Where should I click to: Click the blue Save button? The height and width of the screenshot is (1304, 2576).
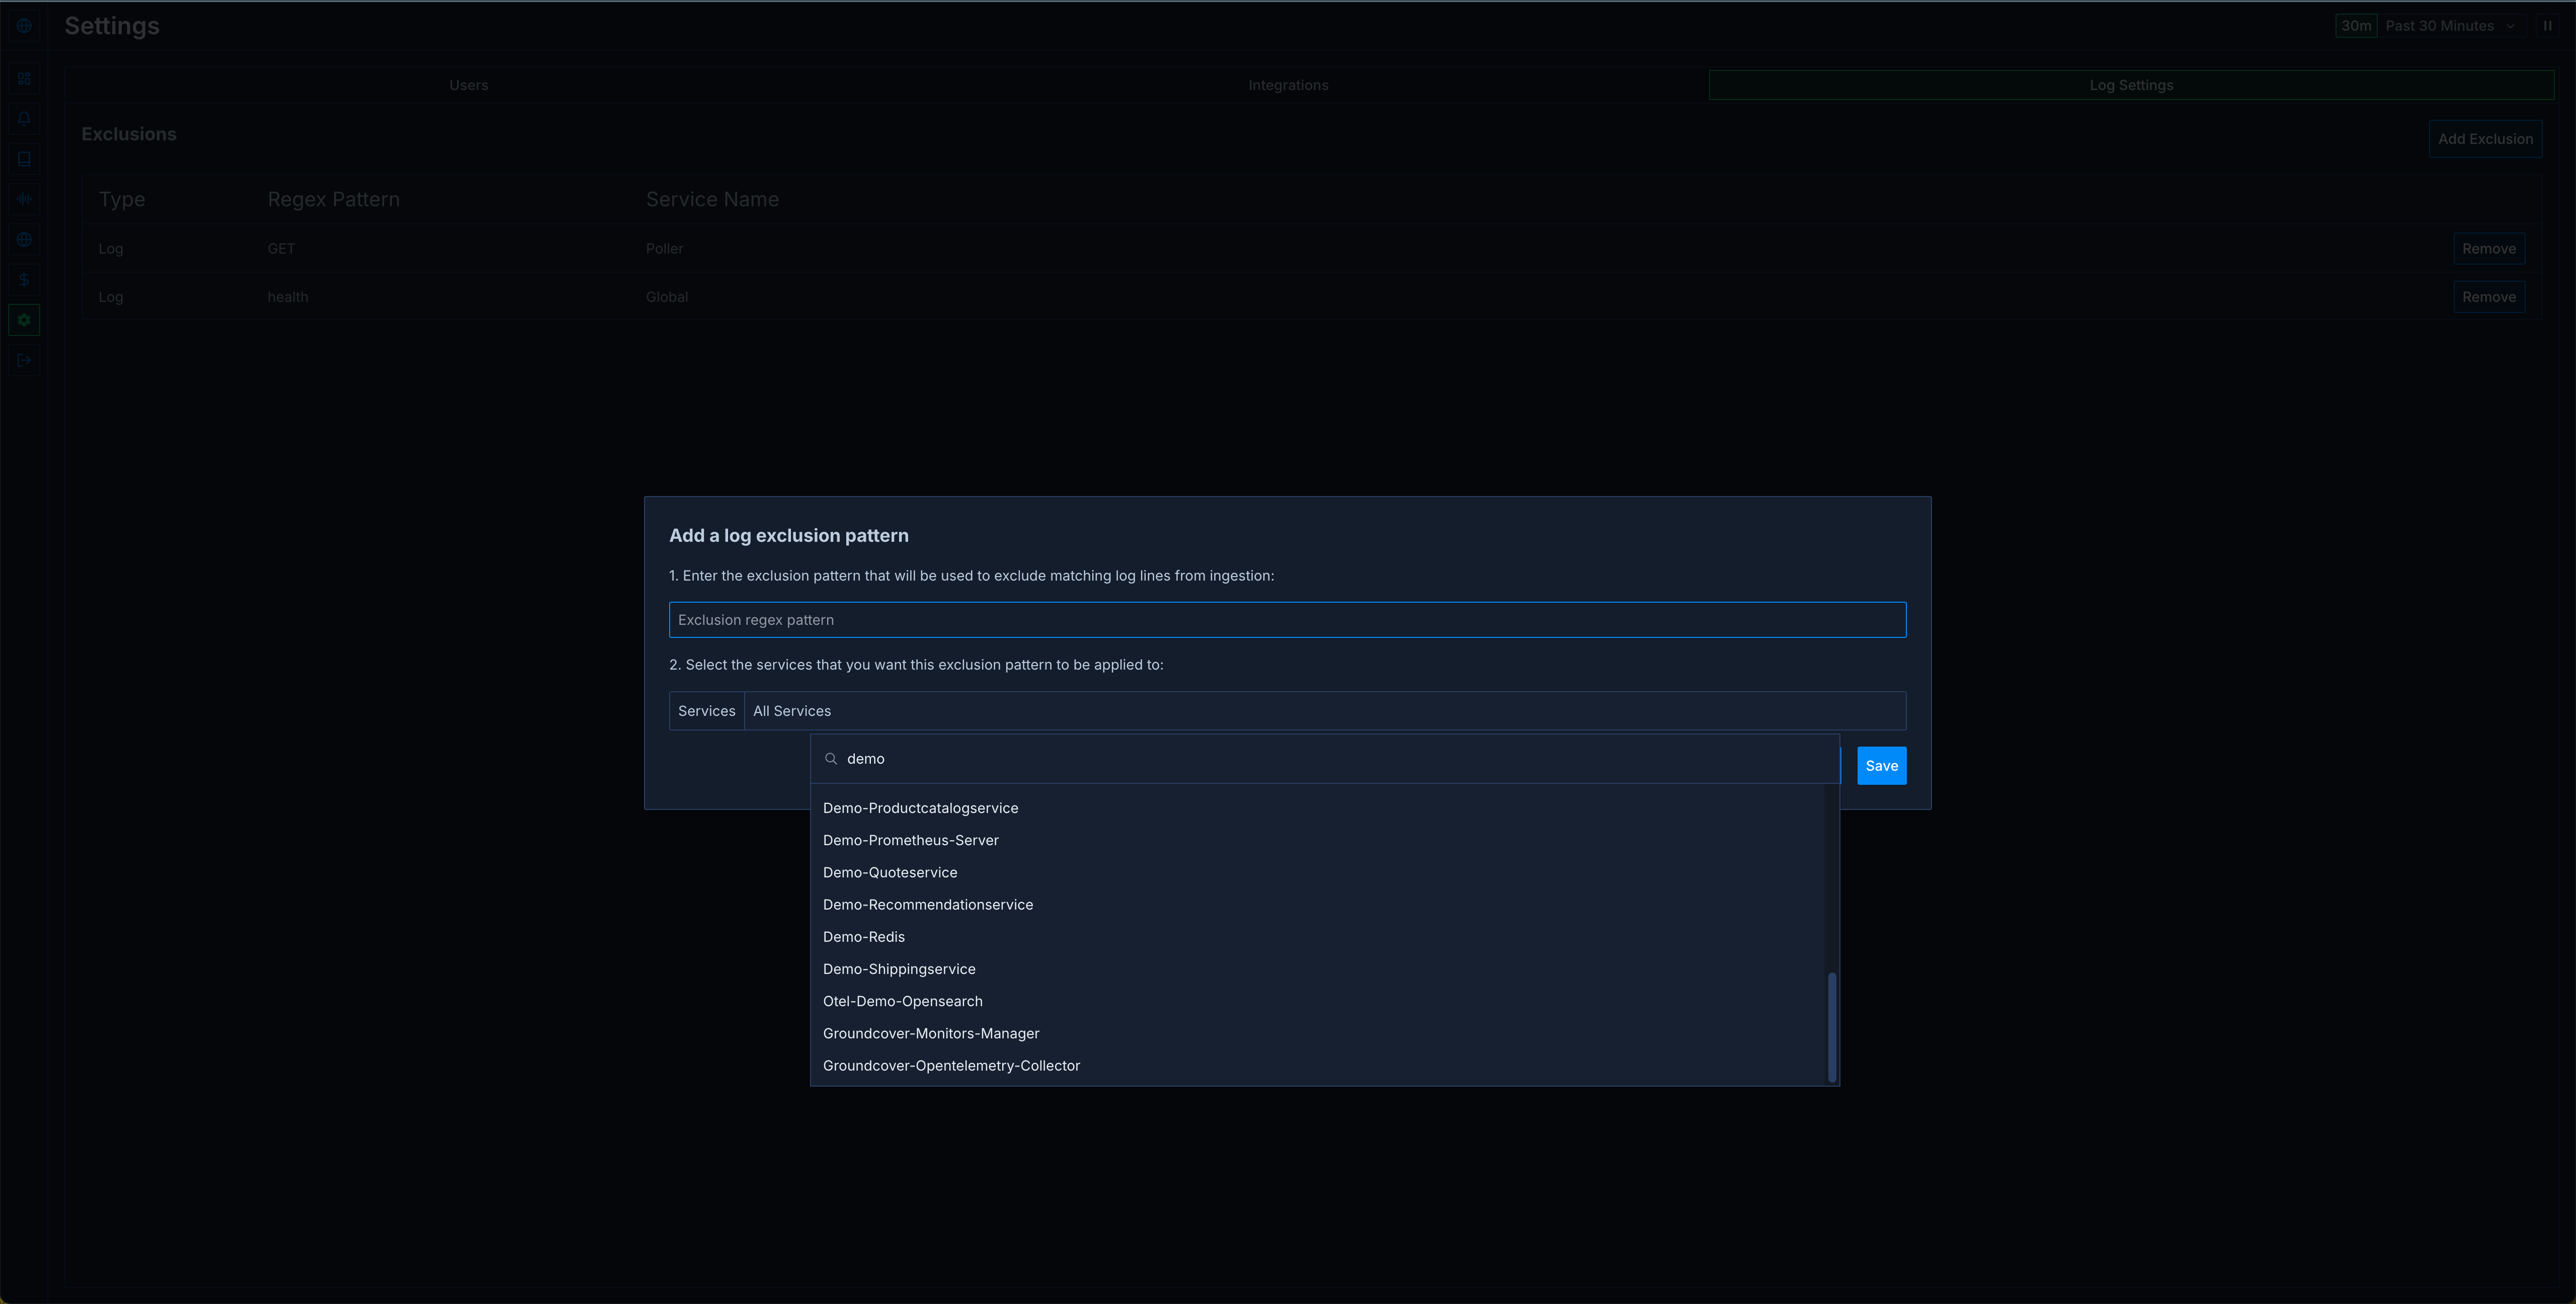(x=1881, y=766)
